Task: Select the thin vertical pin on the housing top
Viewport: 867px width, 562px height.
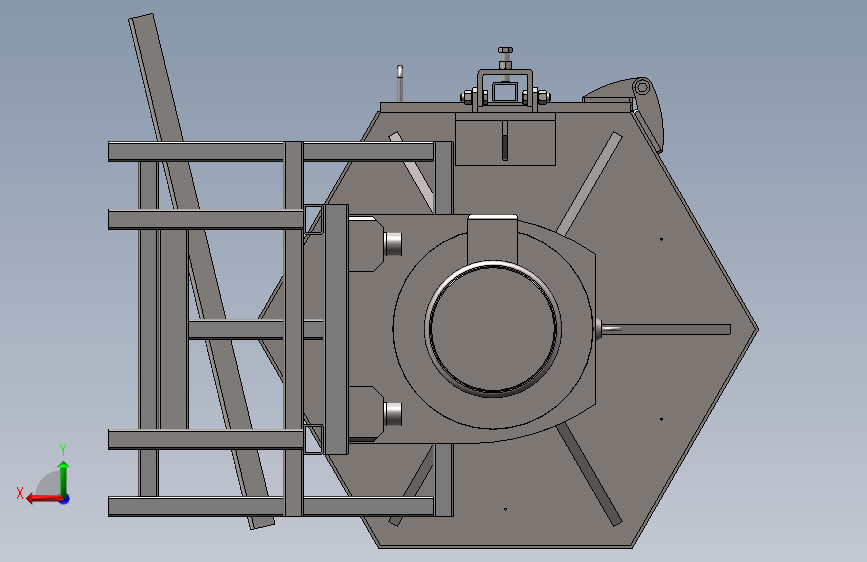Action: pyautogui.click(x=400, y=84)
